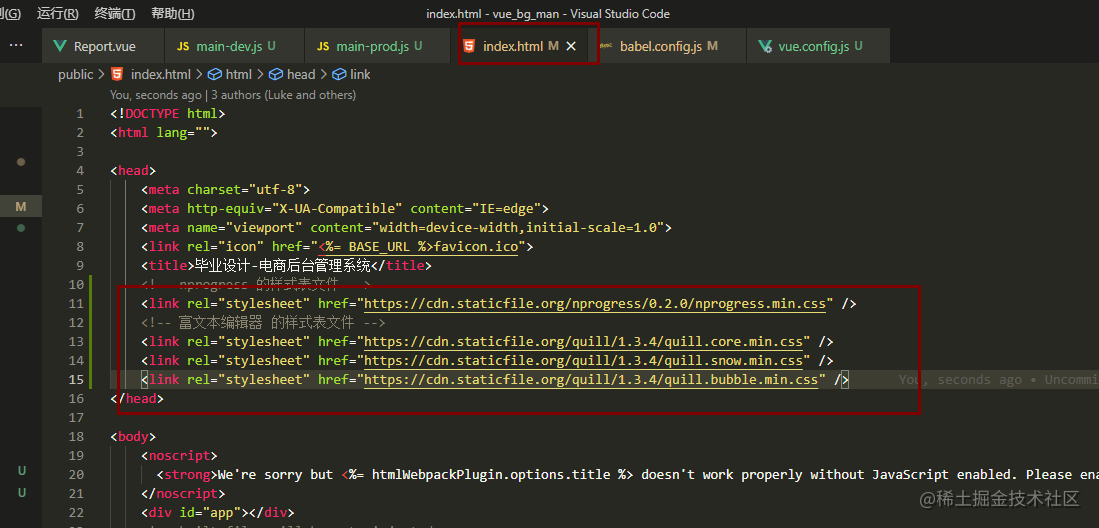1099x528 pixels.
Task: Open the quill.snow.min.css CDN link
Action: point(583,360)
